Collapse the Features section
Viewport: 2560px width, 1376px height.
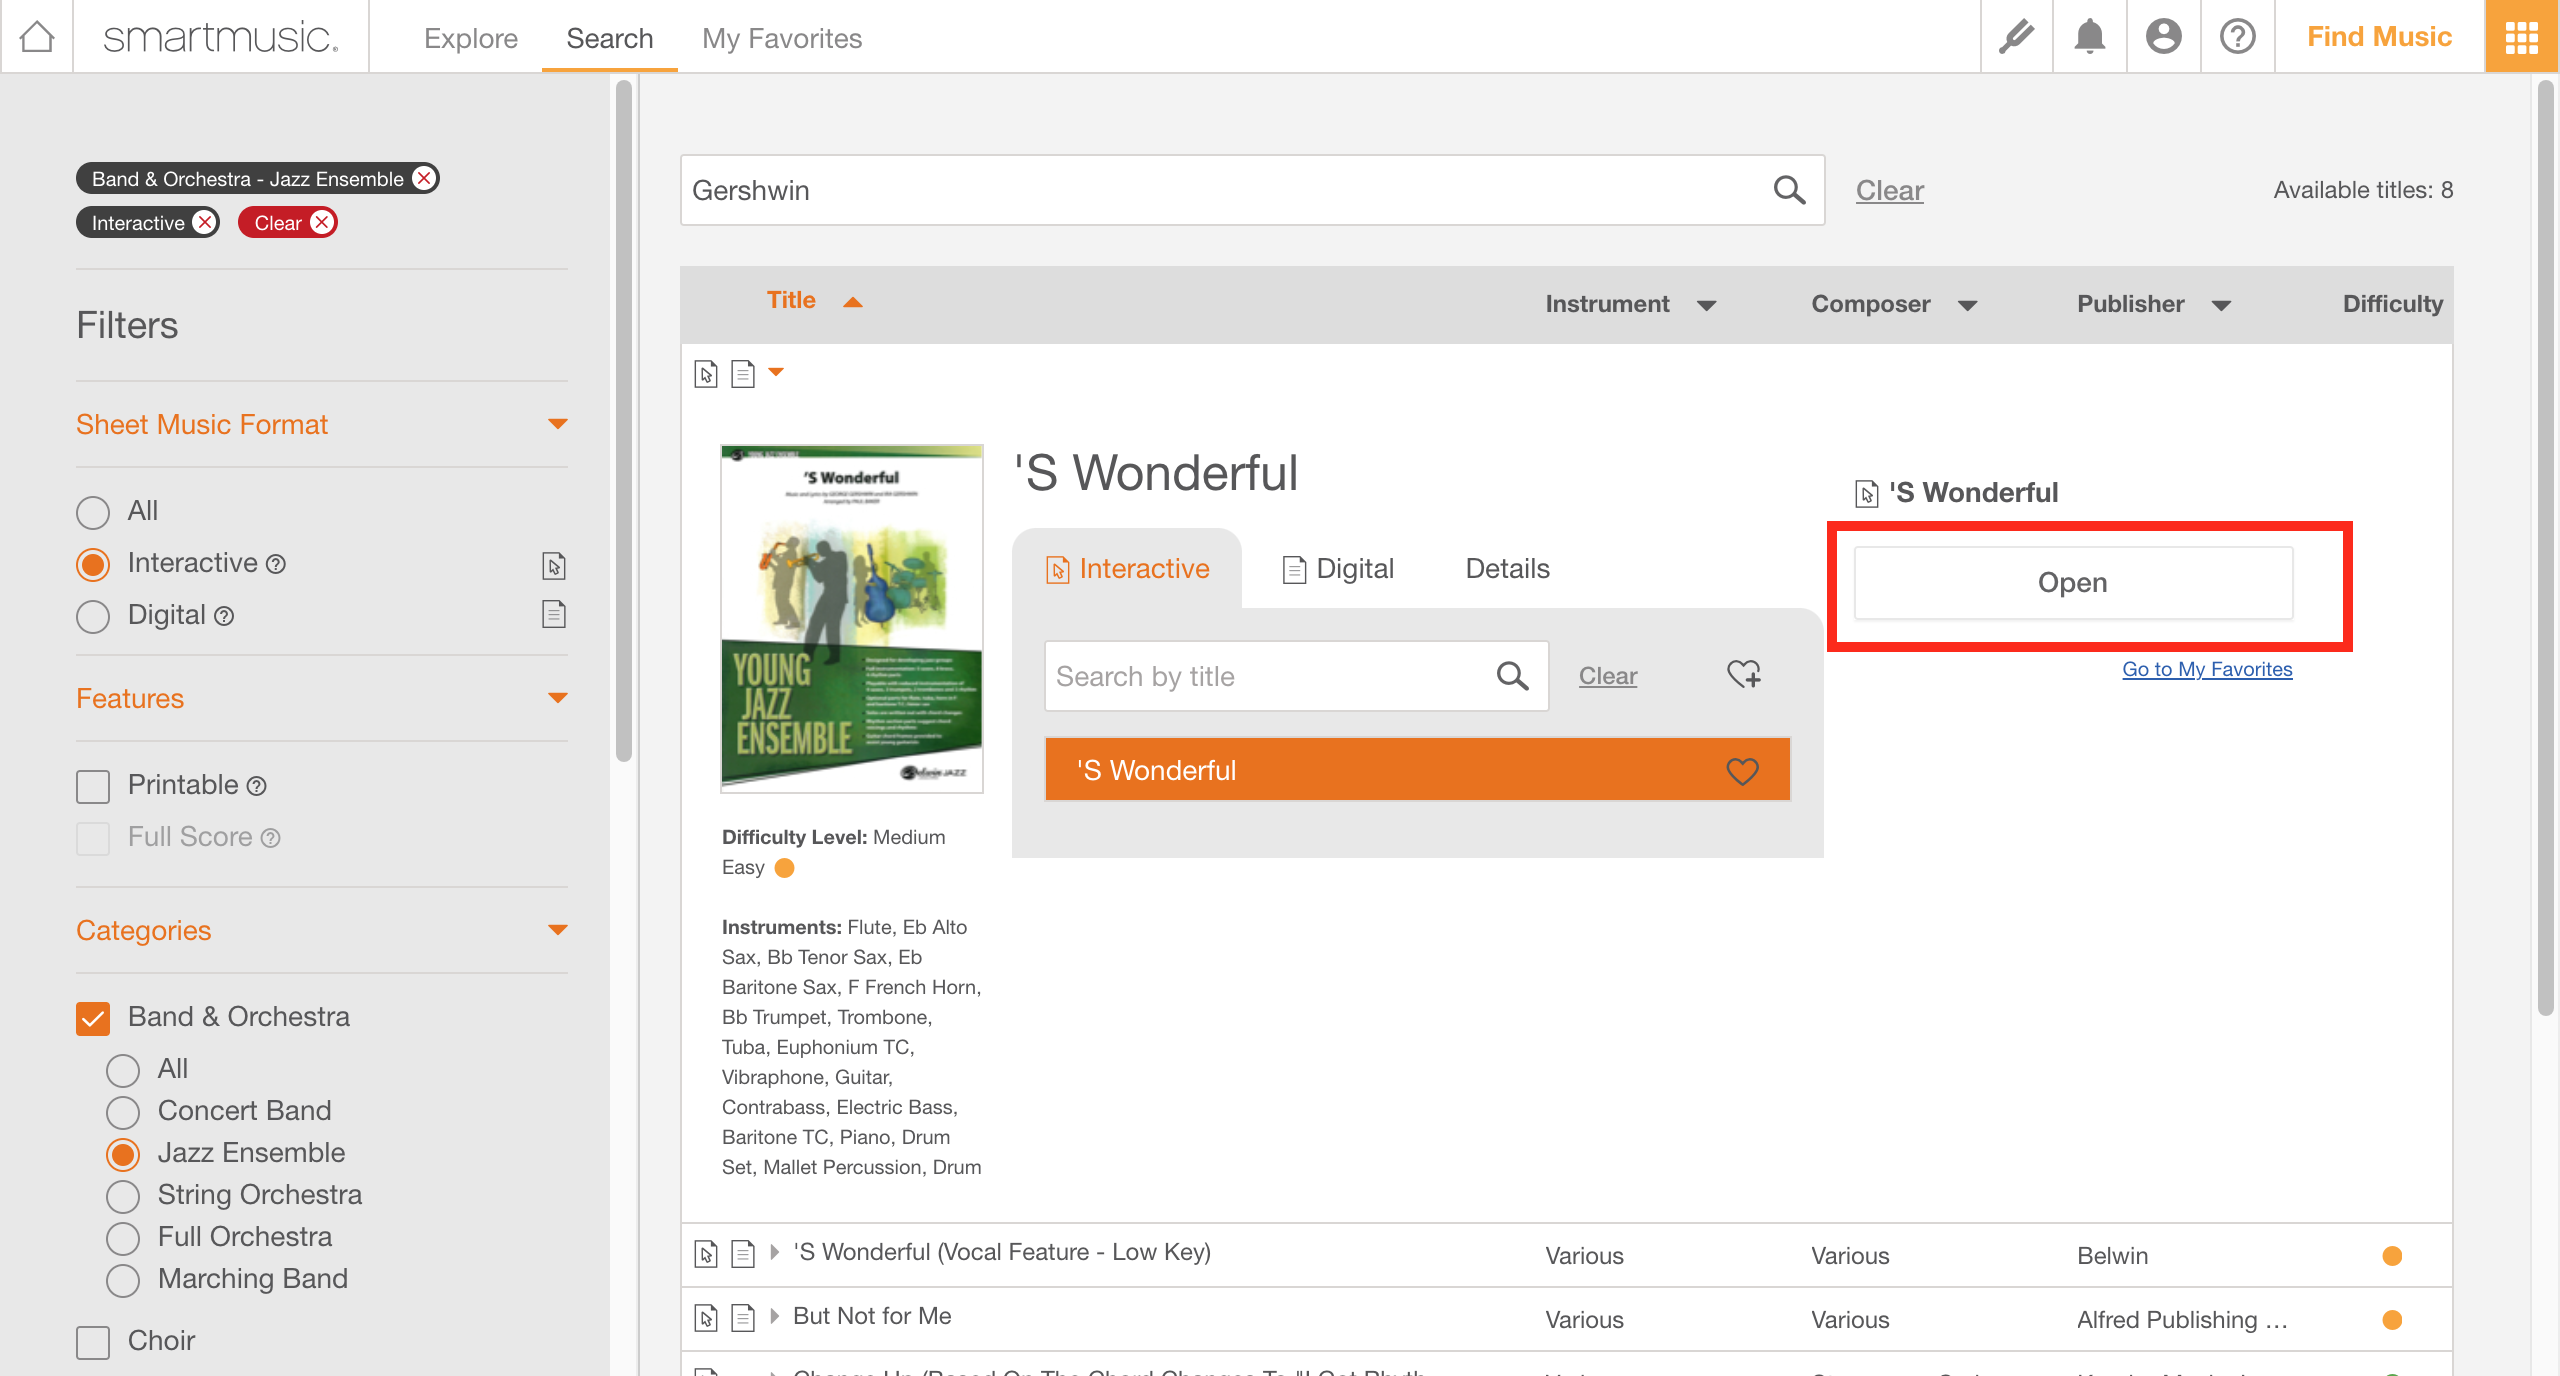point(558,698)
